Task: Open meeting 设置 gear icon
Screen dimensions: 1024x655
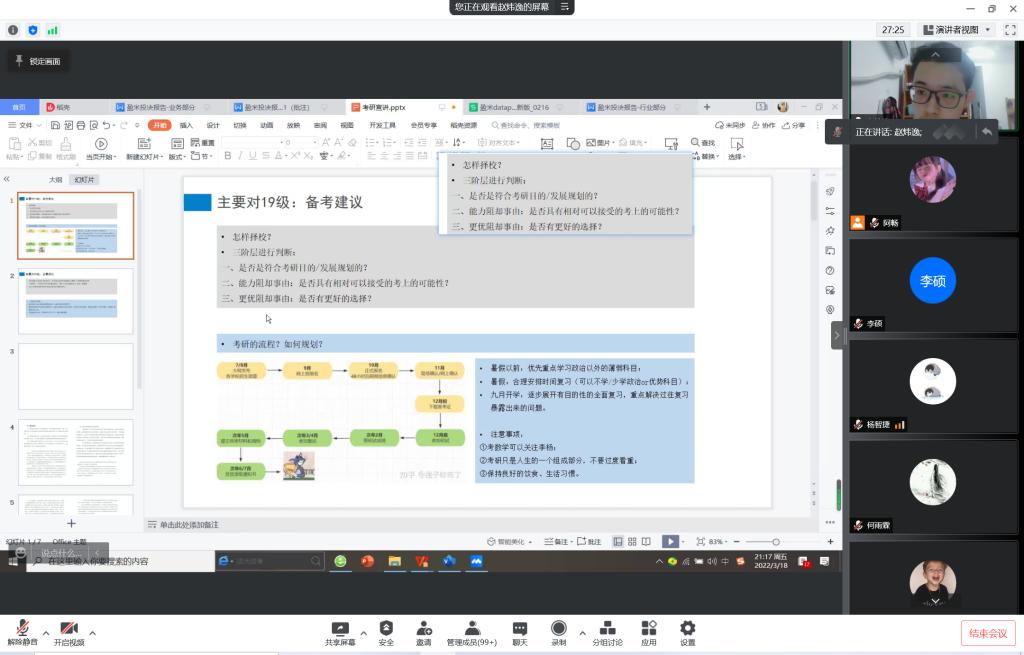Action: pyautogui.click(x=687, y=630)
